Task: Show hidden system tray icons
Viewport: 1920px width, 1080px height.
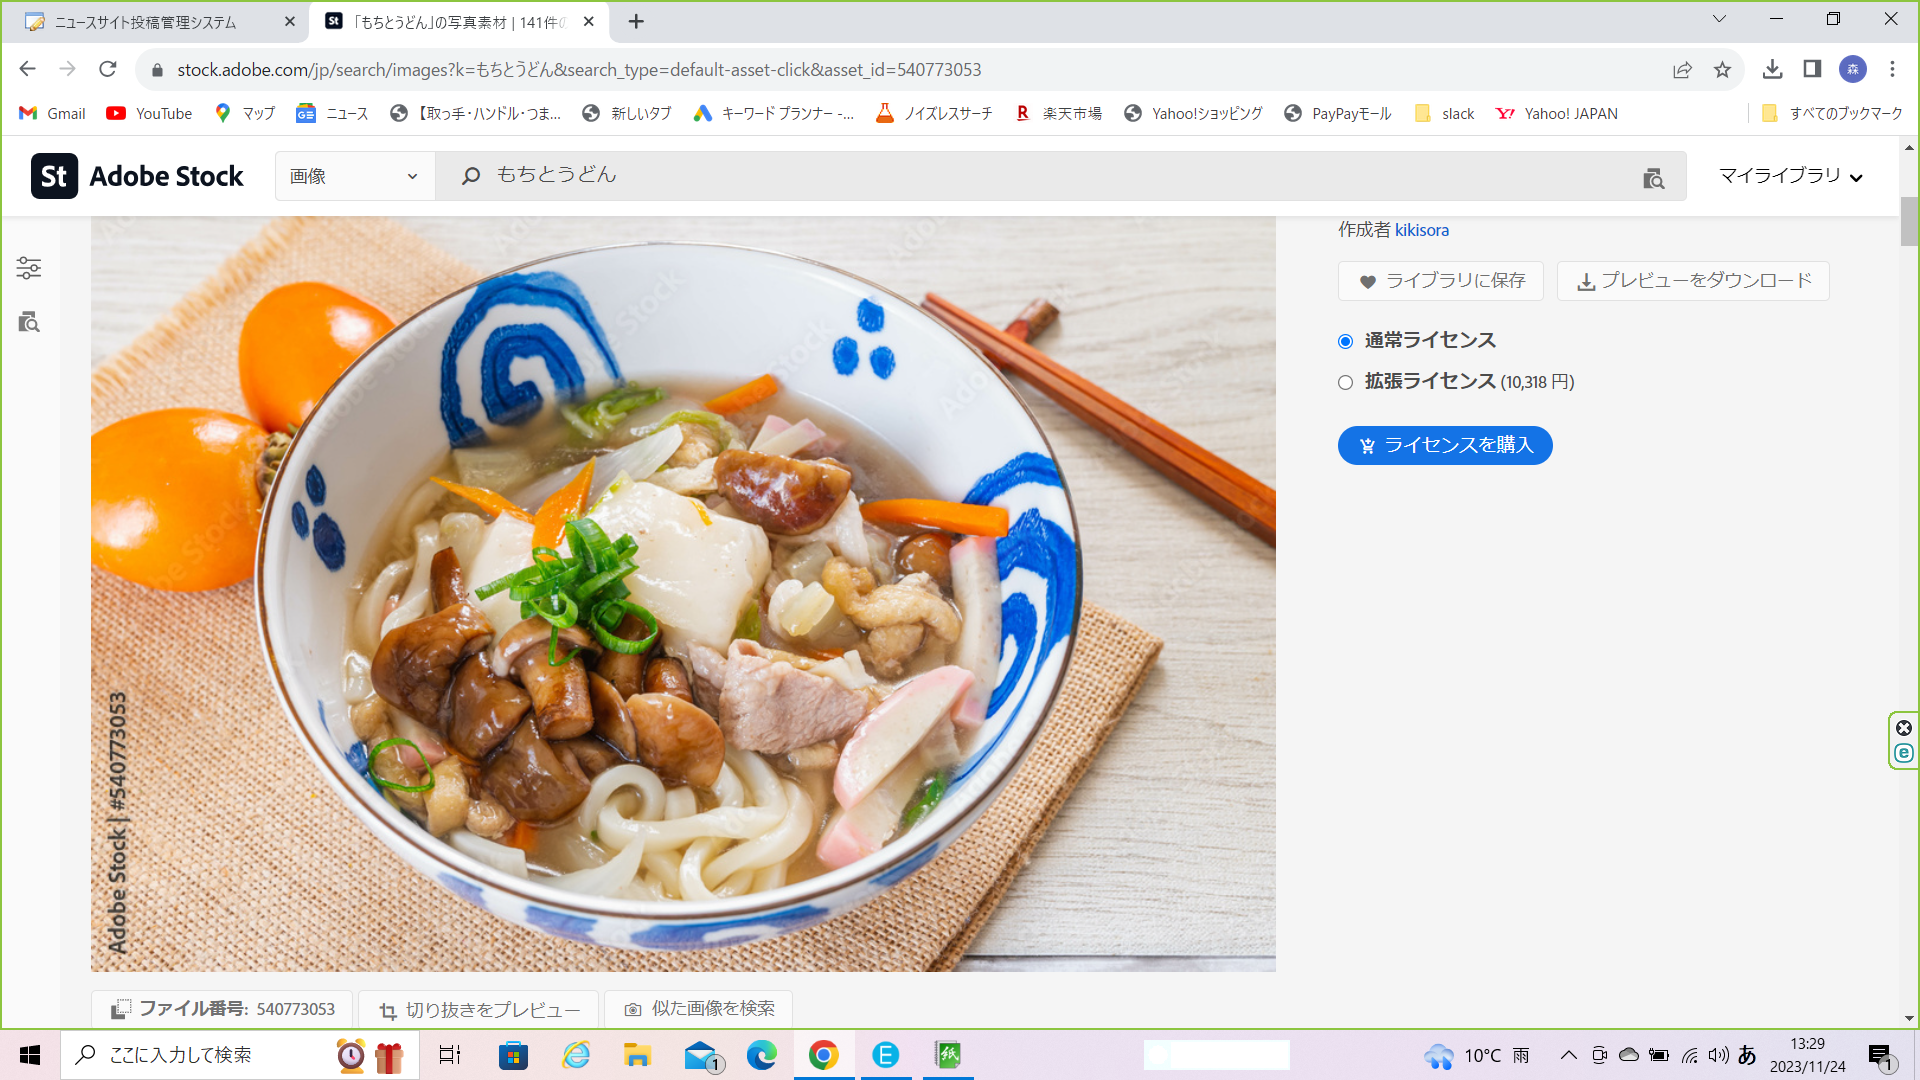Action: [x=1568, y=1055]
